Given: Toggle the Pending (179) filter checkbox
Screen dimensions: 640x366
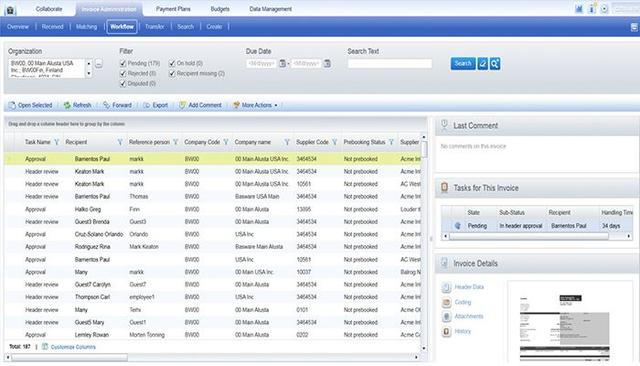Looking at the screenshot, I should point(123,63).
